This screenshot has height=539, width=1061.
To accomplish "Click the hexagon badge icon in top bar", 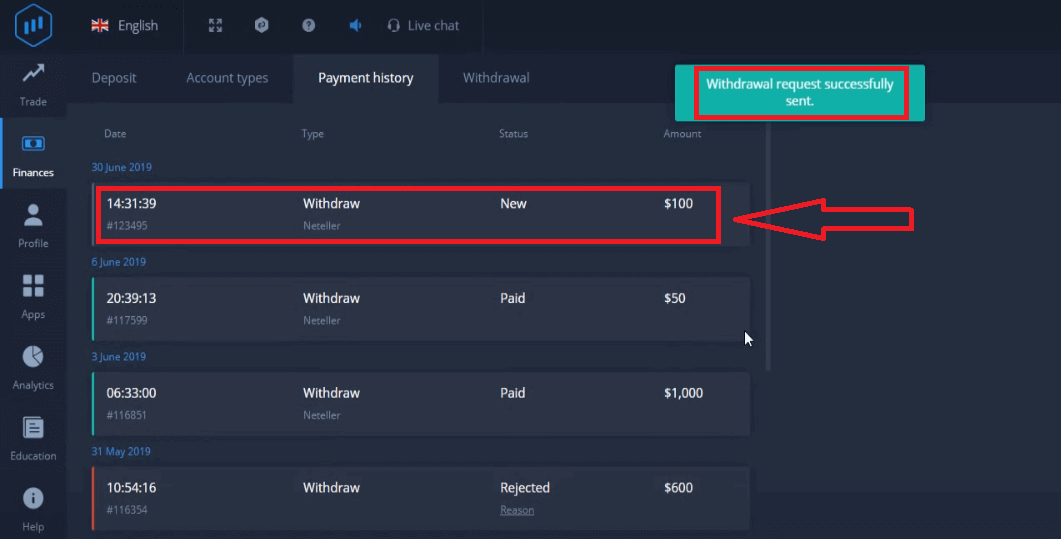I will 262,26.
